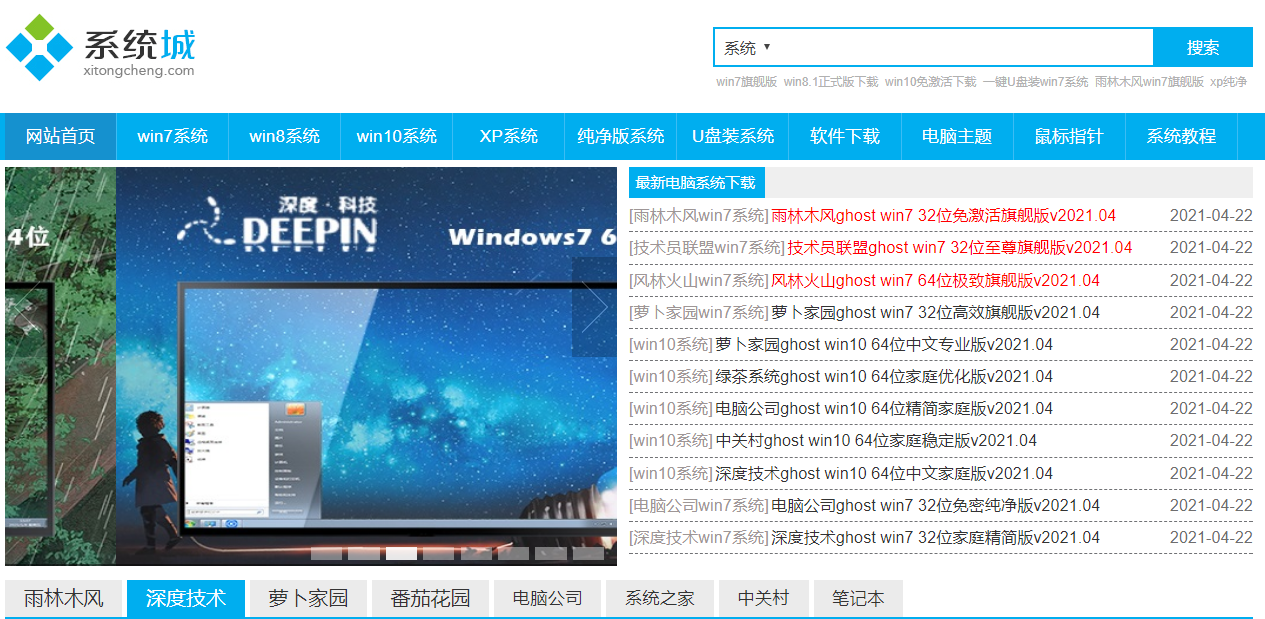The height and width of the screenshot is (619, 1265).
Task: Open 风林火山ghost win7 64位极致旗舰版 link
Action: pyautogui.click(x=935, y=280)
